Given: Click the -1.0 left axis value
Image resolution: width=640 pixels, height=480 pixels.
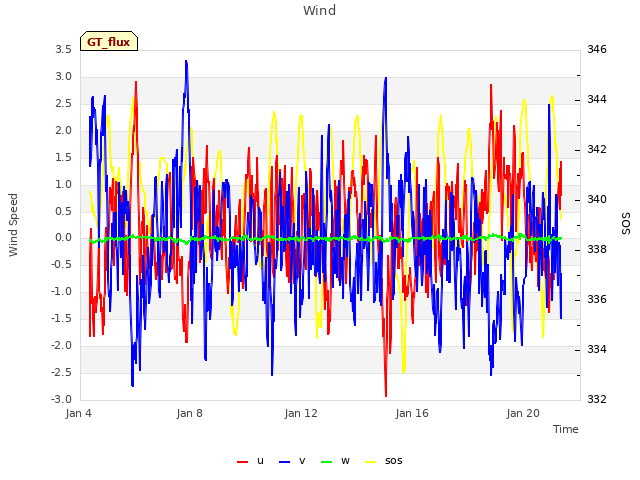Looking at the screenshot, I should pos(61,292).
